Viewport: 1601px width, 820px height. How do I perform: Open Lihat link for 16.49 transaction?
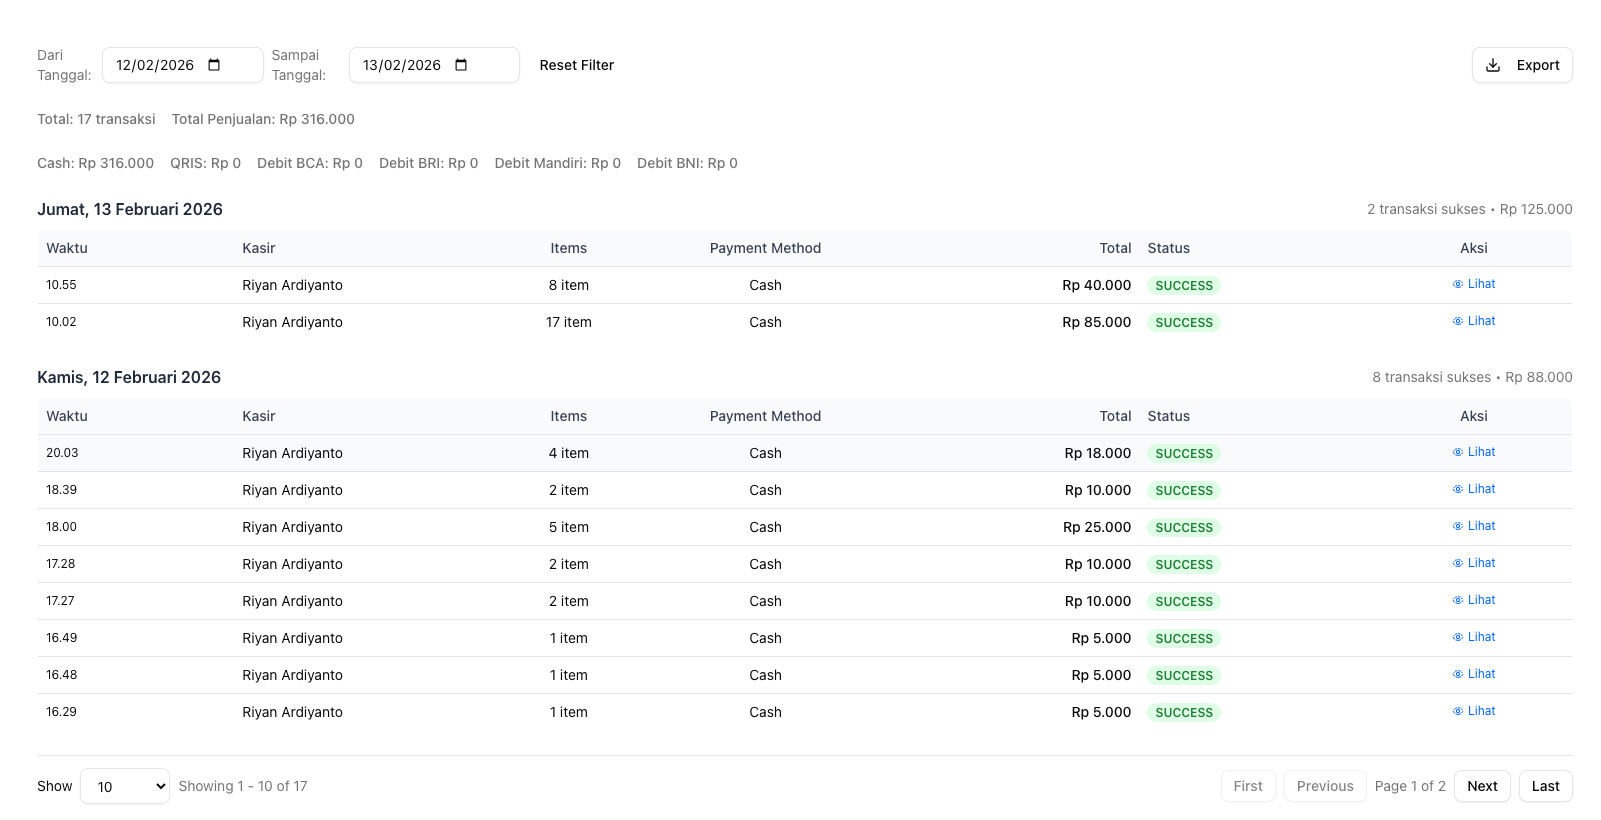click(1481, 637)
